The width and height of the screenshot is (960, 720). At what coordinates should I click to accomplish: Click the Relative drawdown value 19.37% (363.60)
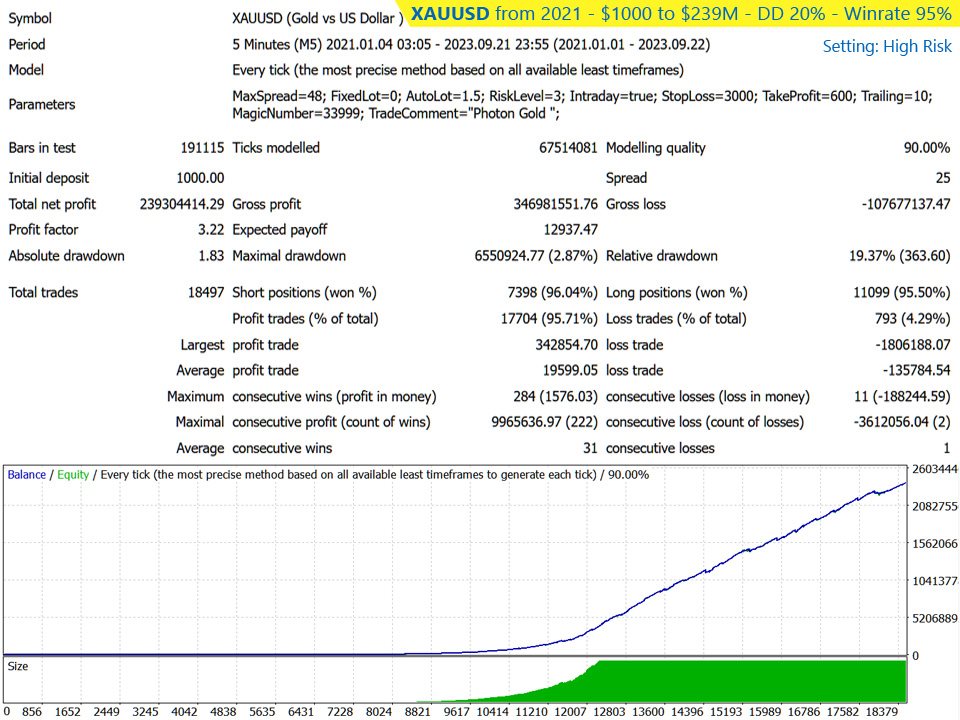899,256
